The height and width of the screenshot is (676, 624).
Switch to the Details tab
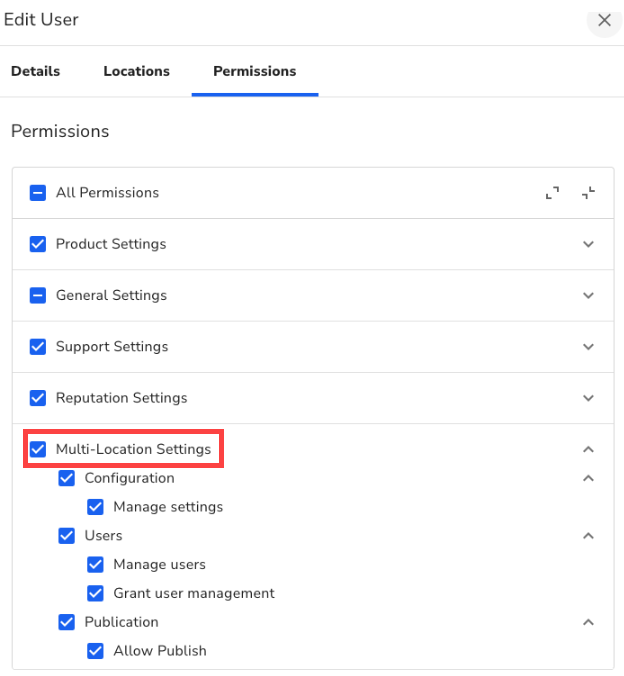(x=35, y=71)
